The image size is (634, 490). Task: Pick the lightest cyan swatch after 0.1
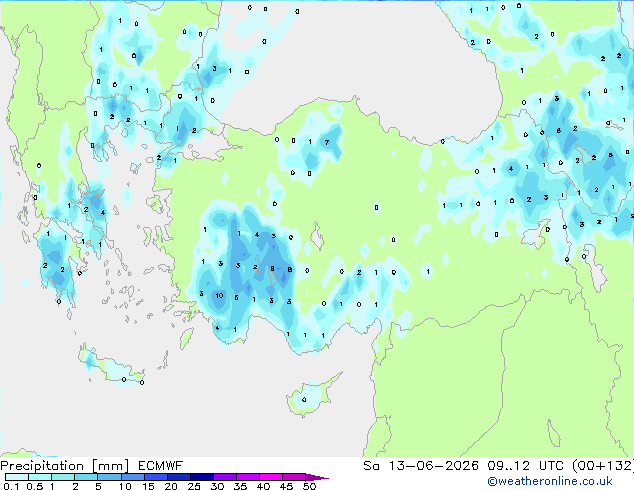click(x=17, y=477)
